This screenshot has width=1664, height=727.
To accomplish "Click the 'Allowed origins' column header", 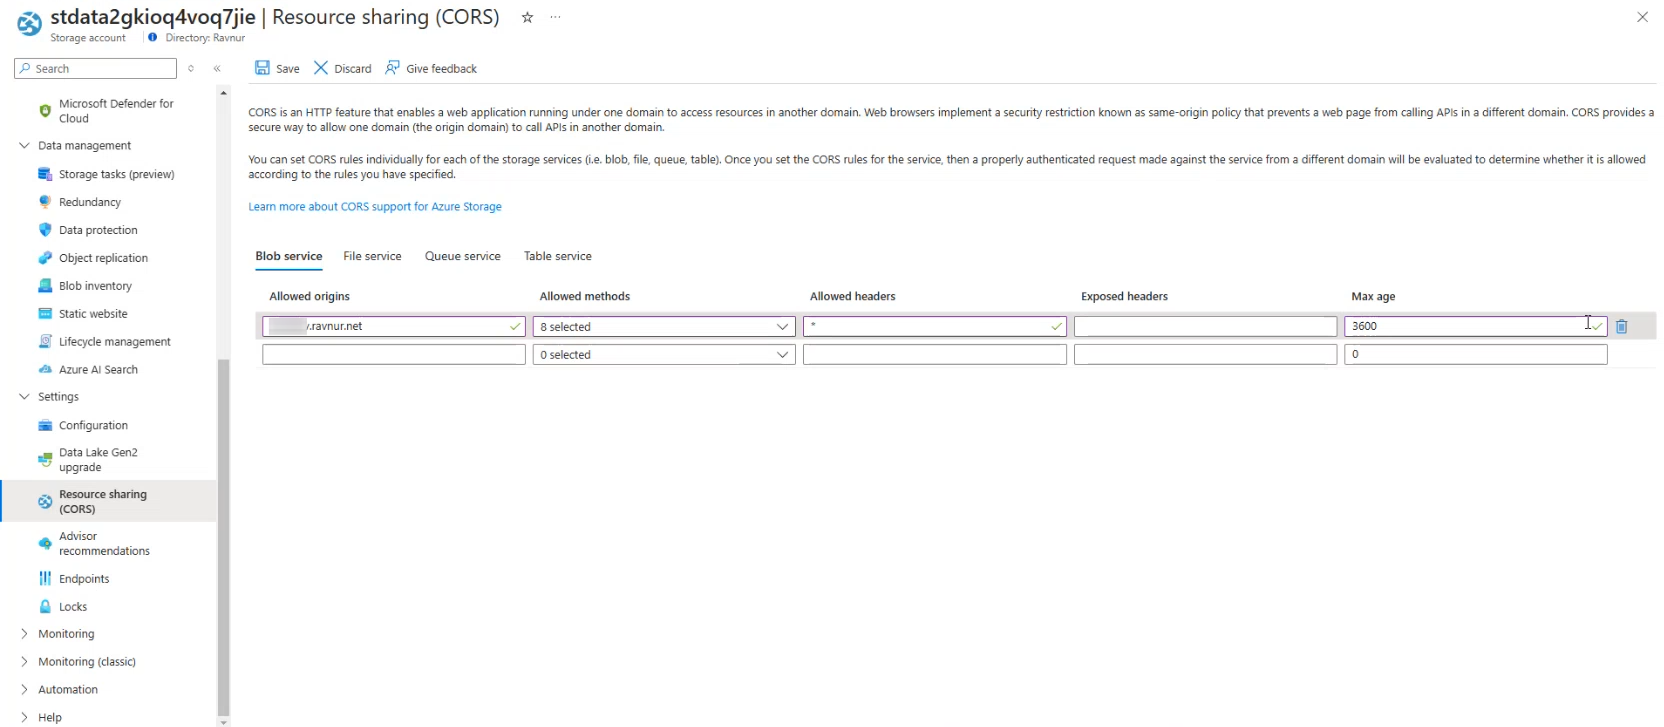I will point(309,297).
